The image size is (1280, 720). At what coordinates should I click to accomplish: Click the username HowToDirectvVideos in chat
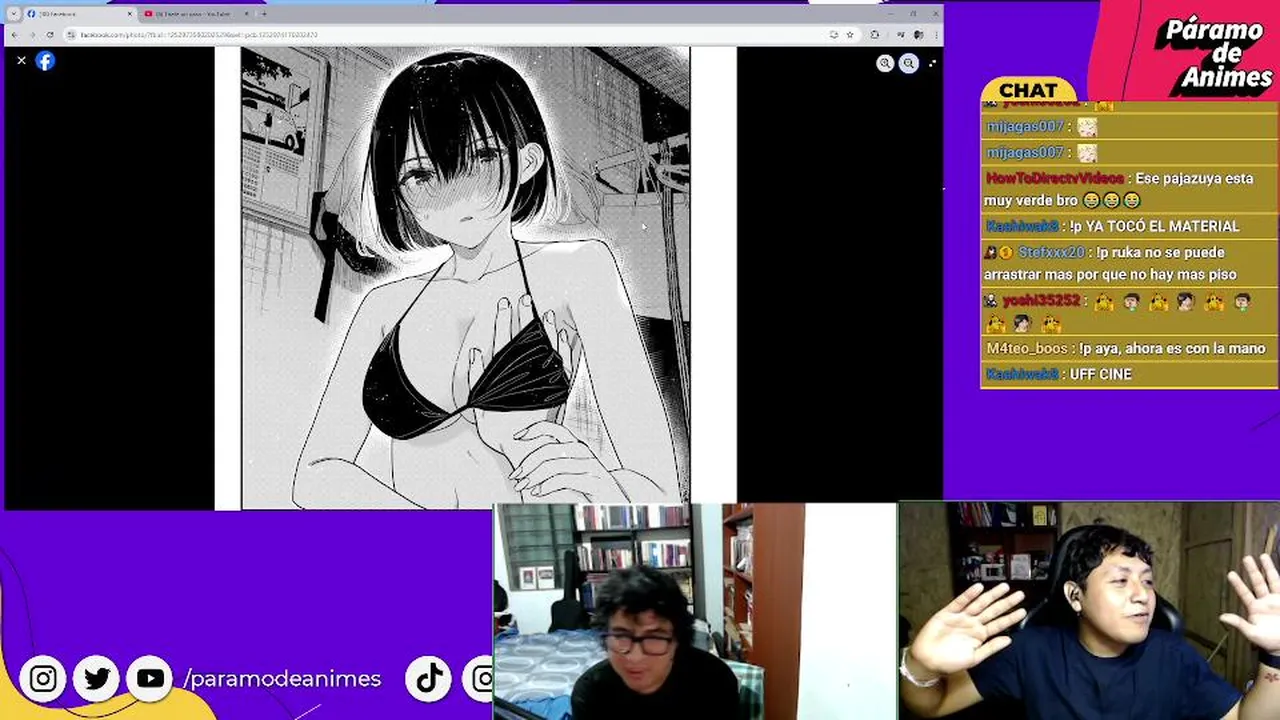pos(1055,178)
